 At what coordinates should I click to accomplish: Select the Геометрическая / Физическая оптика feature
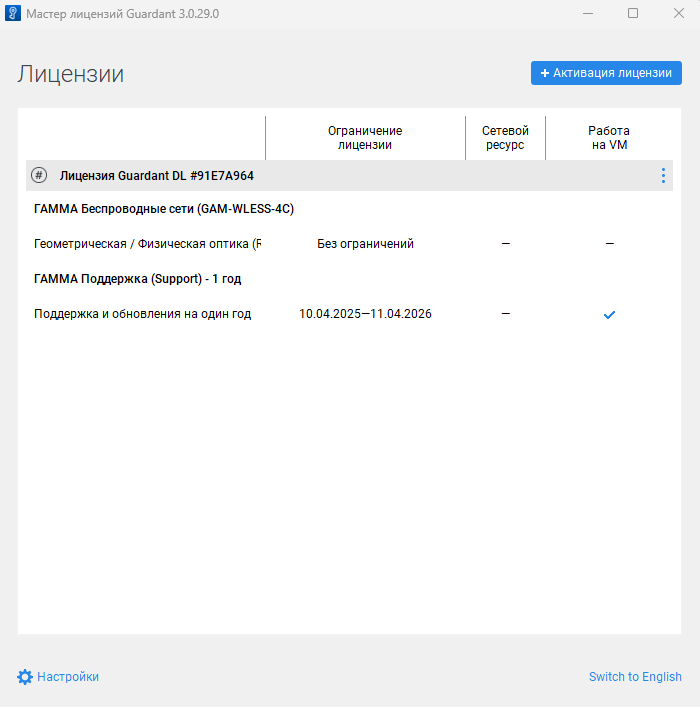click(x=147, y=244)
